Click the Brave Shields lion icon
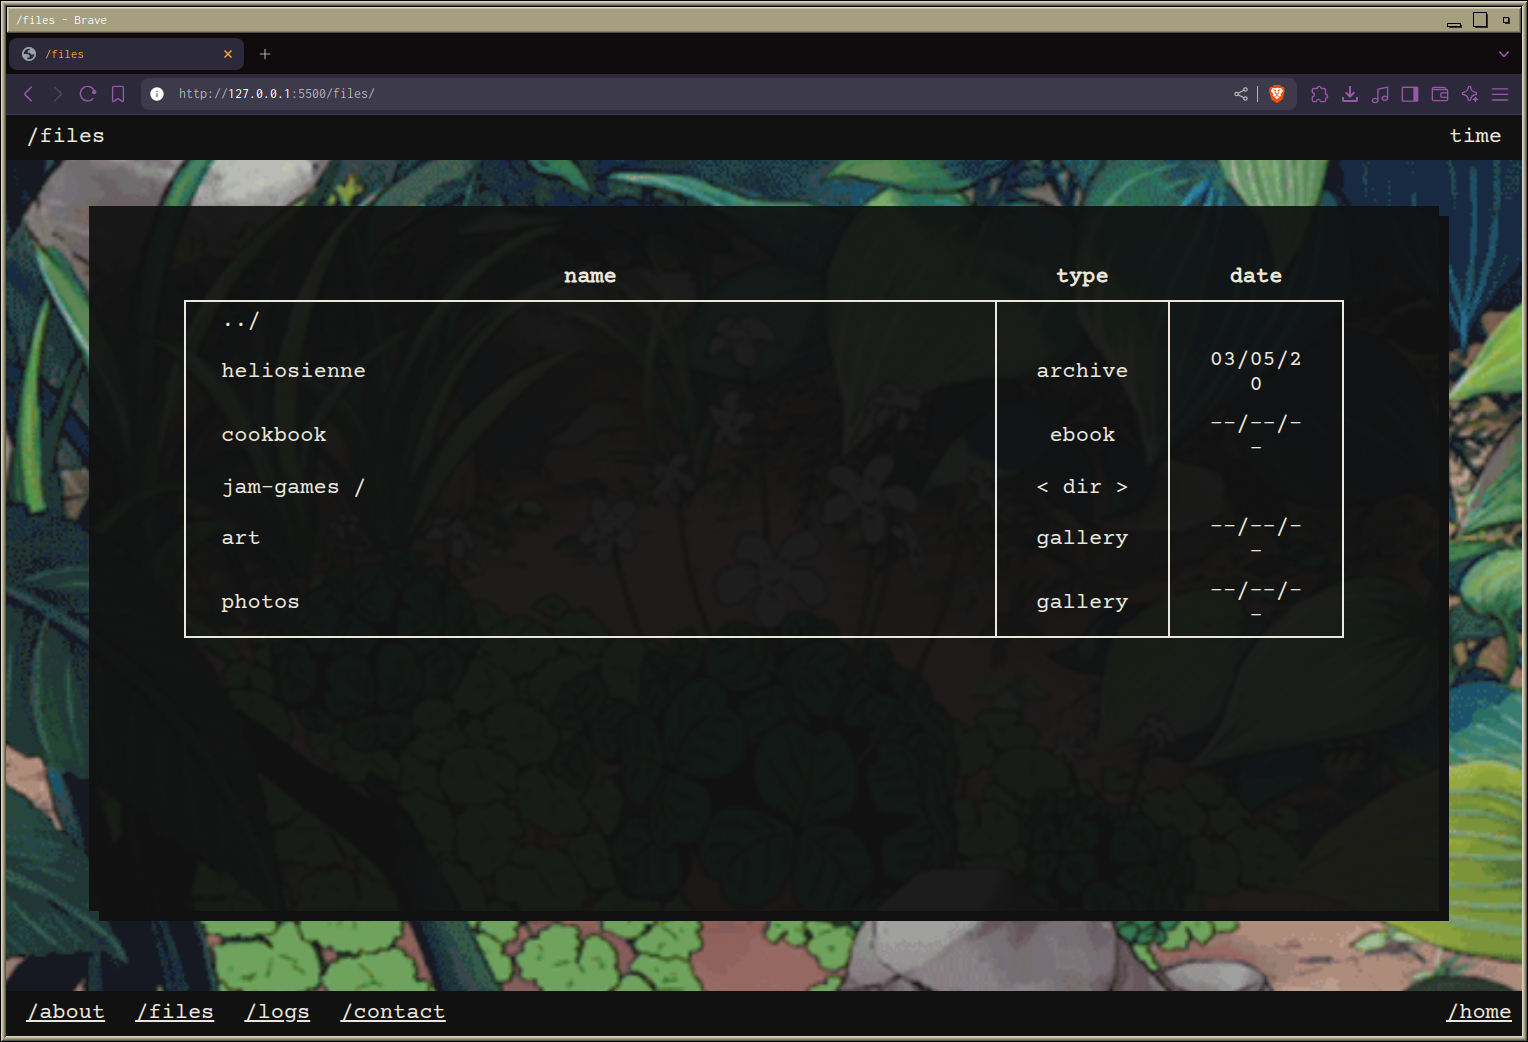This screenshot has width=1528, height=1042. coord(1276,94)
